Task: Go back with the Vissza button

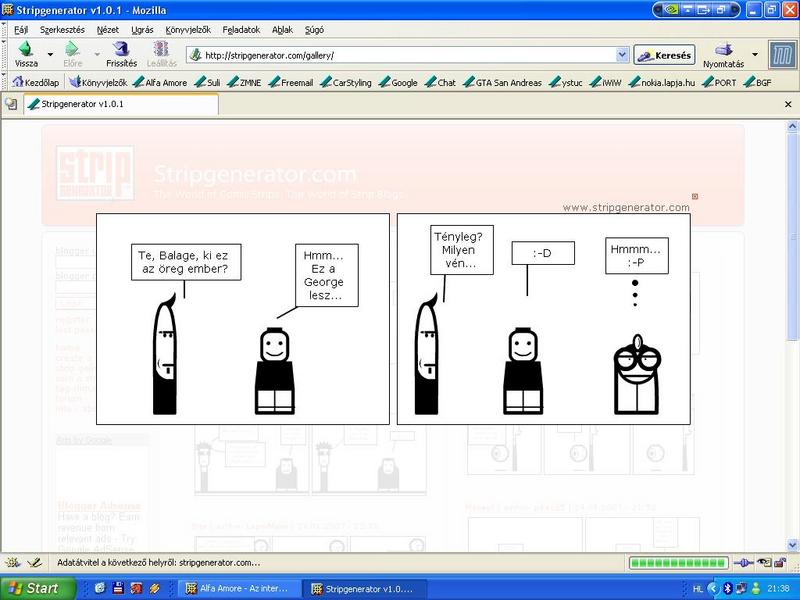Action: pyautogui.click(x=26, y=55)
